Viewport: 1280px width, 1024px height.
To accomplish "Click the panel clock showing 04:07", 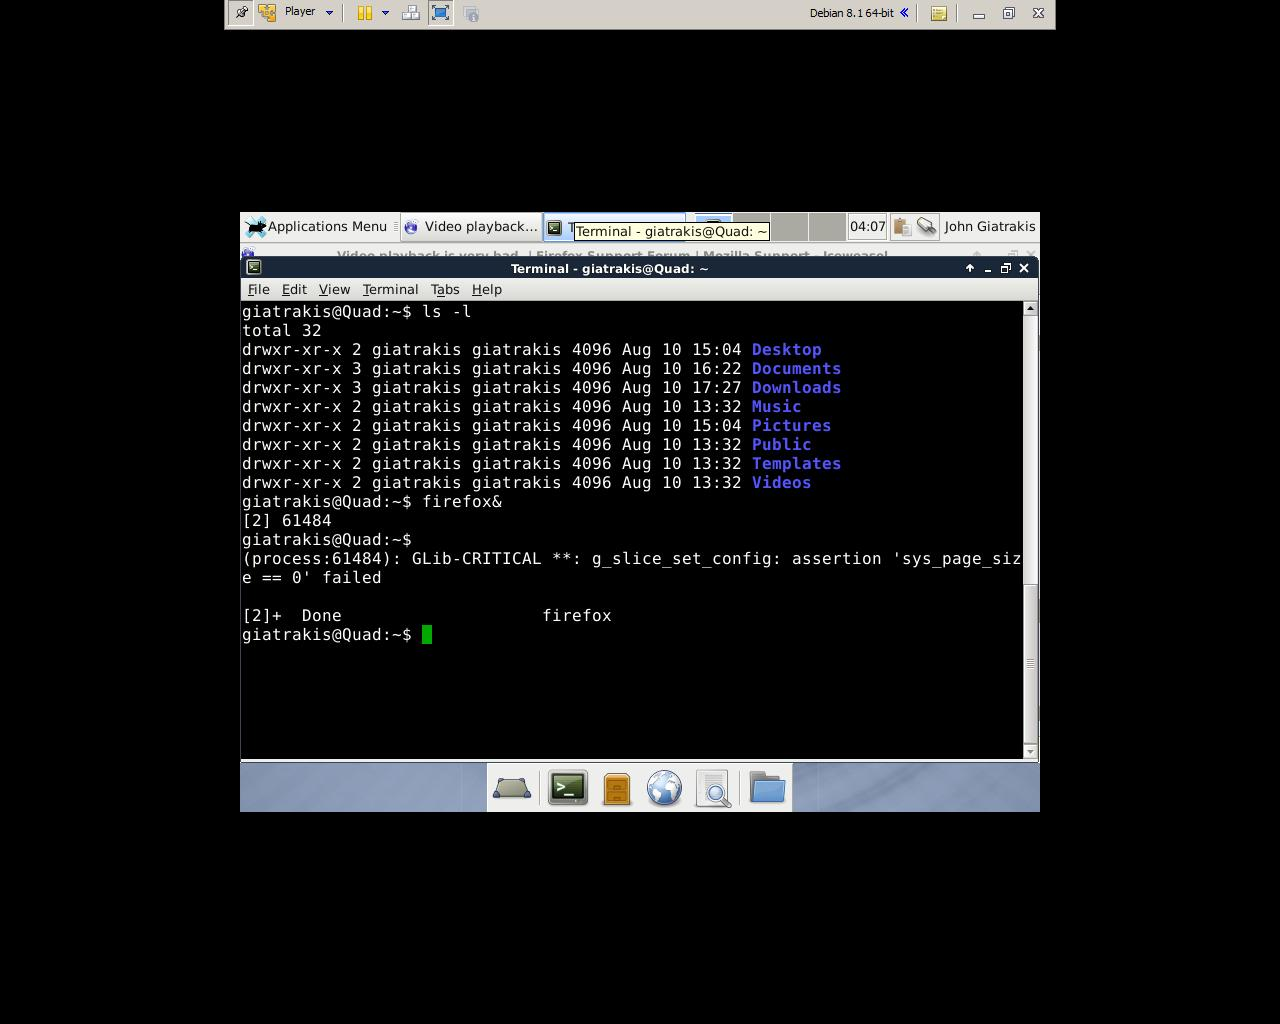I will pos(867,227).
